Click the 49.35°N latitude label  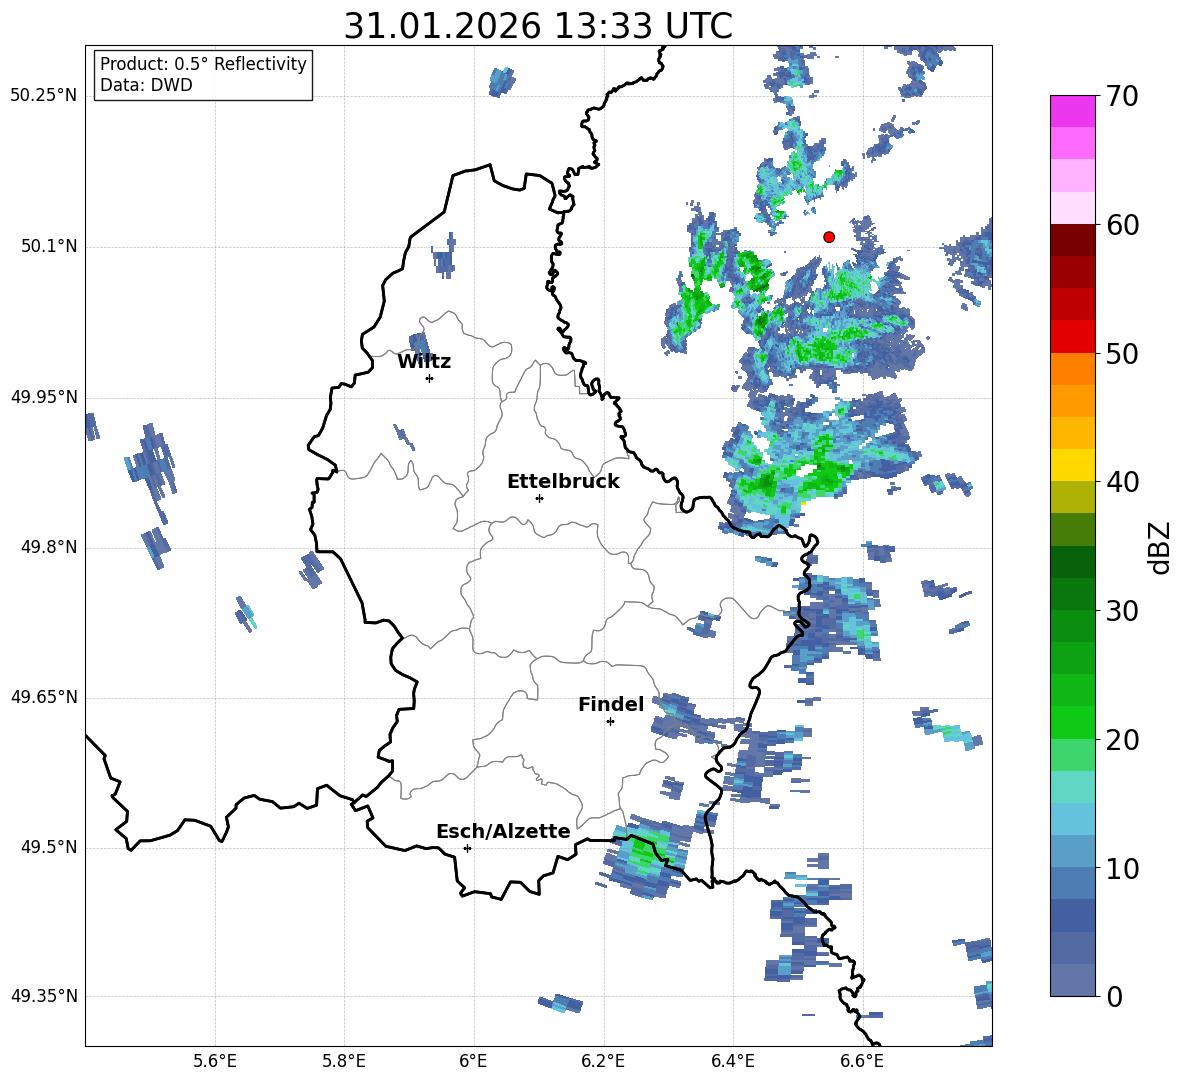point(44,996)
